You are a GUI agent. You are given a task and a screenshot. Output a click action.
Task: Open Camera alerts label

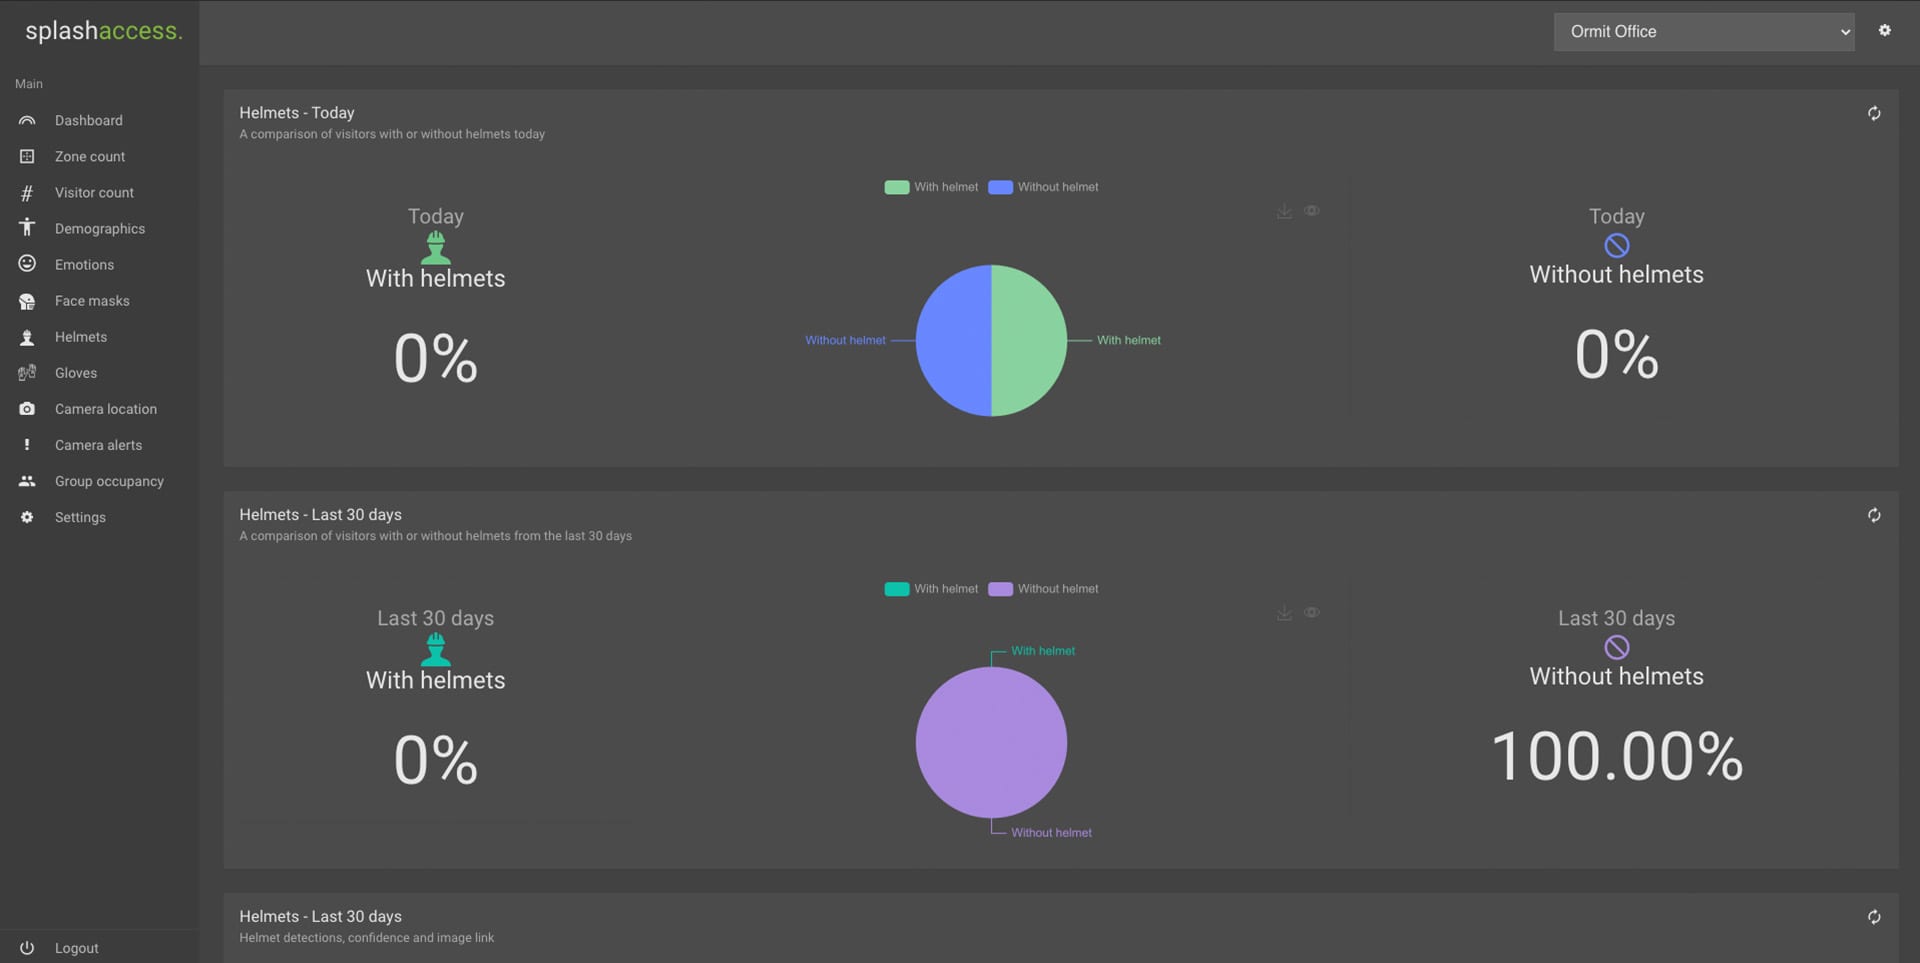[x=98, y=445]
